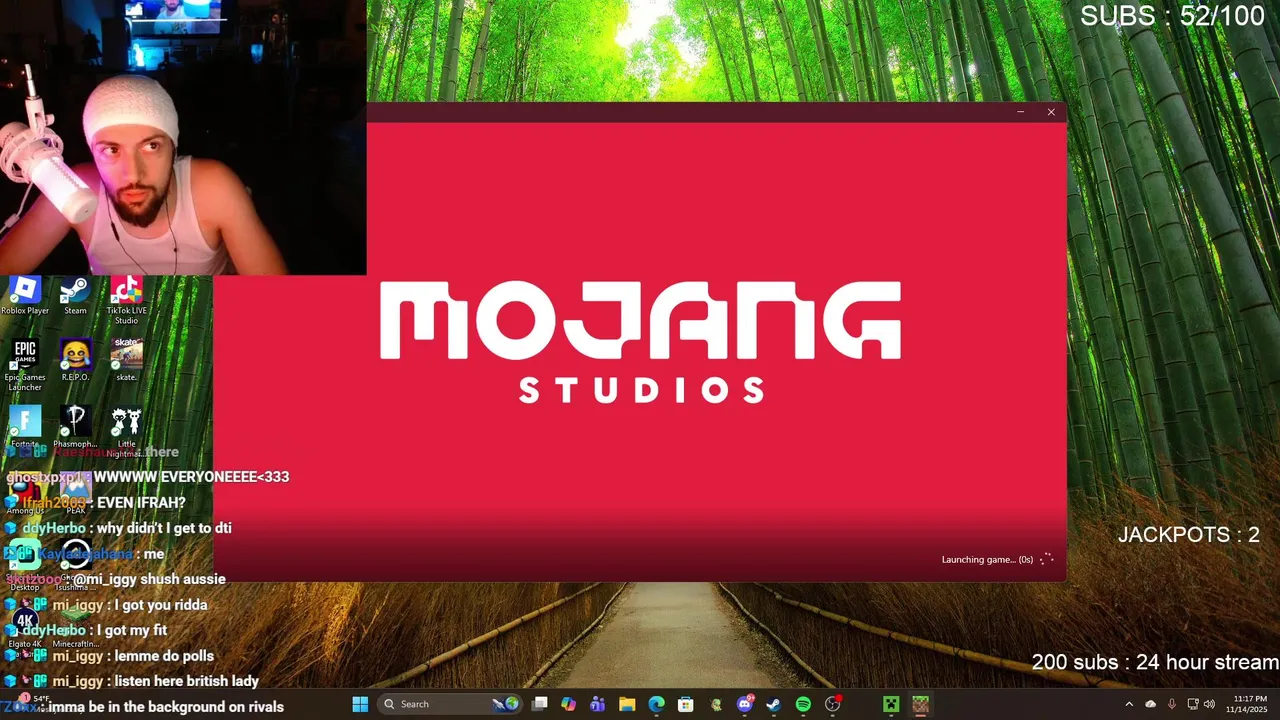
Task: Launch Microsoft Edge from the taskbar
Action: tap(656, 704)
